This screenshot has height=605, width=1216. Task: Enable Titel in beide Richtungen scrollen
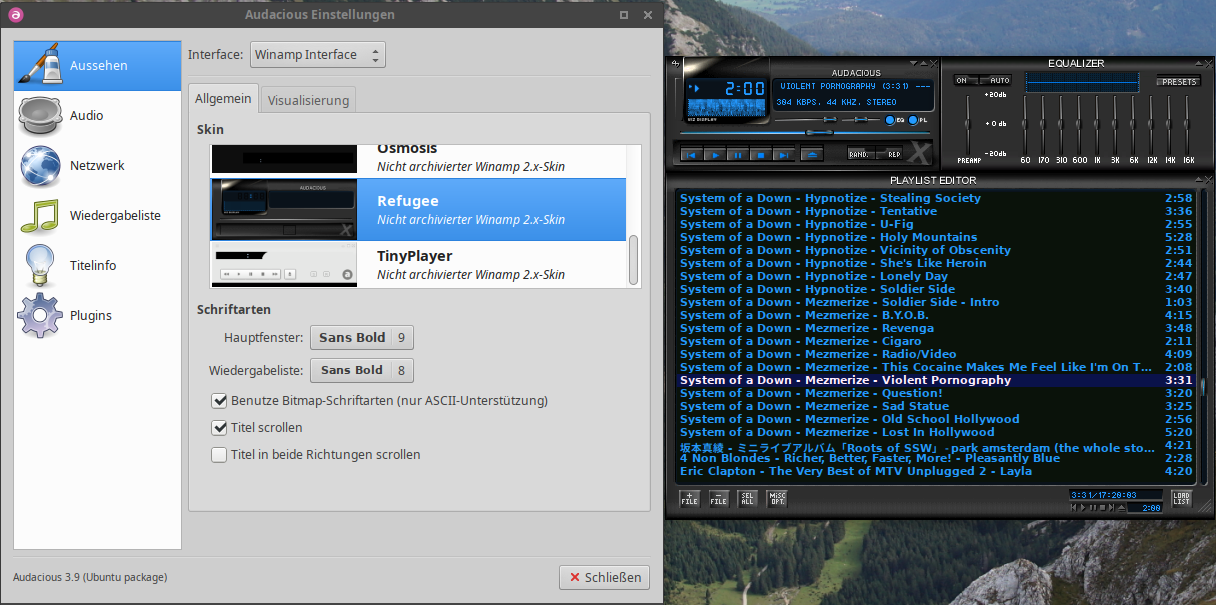tap(220, 454)
